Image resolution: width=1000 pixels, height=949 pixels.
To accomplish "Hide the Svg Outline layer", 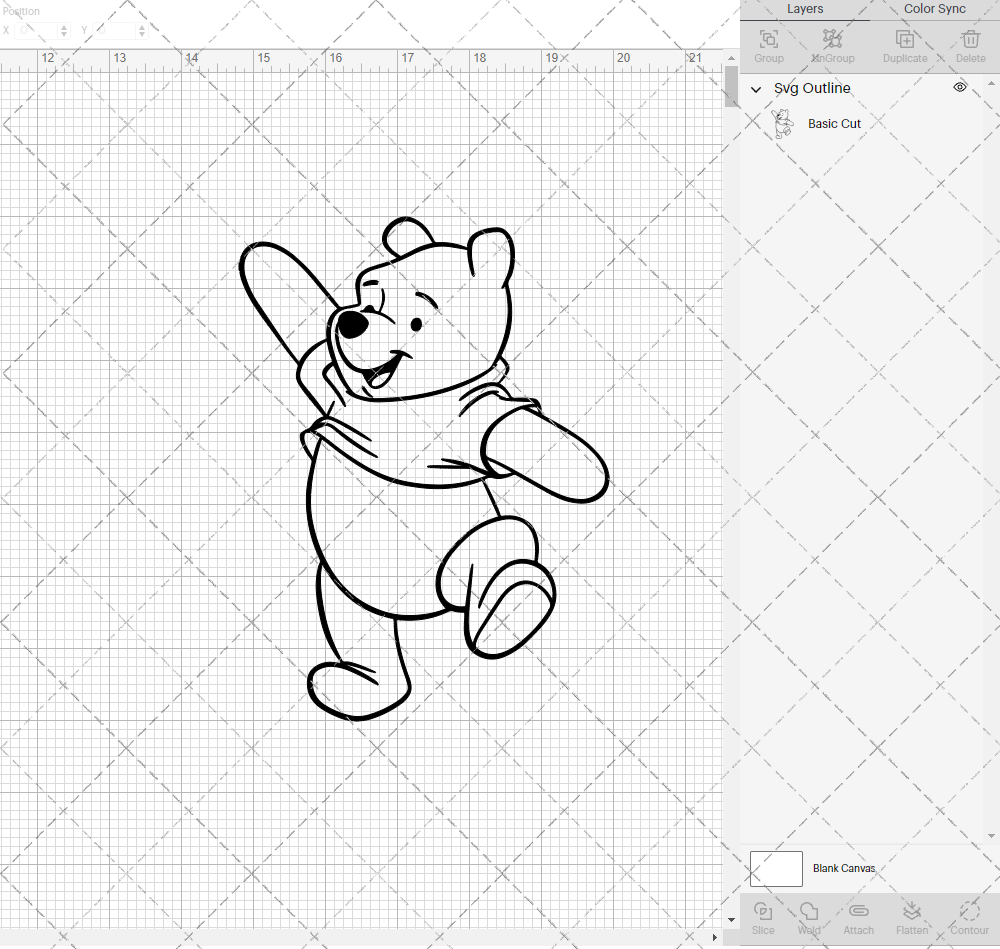I will point(959,87).
